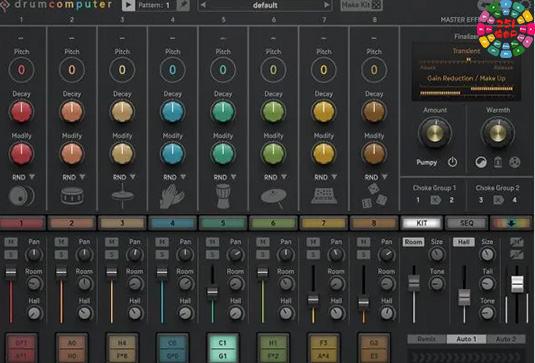Open channel 1 RND dropdown
Image resolution: width=535 pixels, height=363 pixels.
[x=23, y=177]
